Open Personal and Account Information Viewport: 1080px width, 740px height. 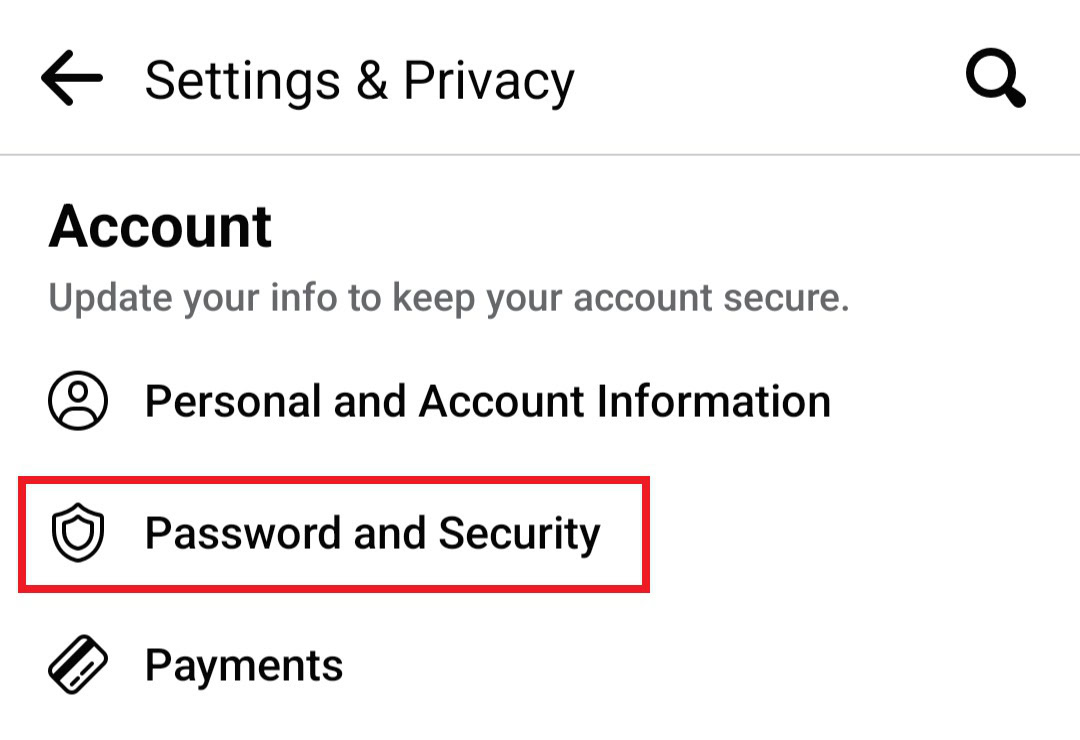[x=487, y=401]
